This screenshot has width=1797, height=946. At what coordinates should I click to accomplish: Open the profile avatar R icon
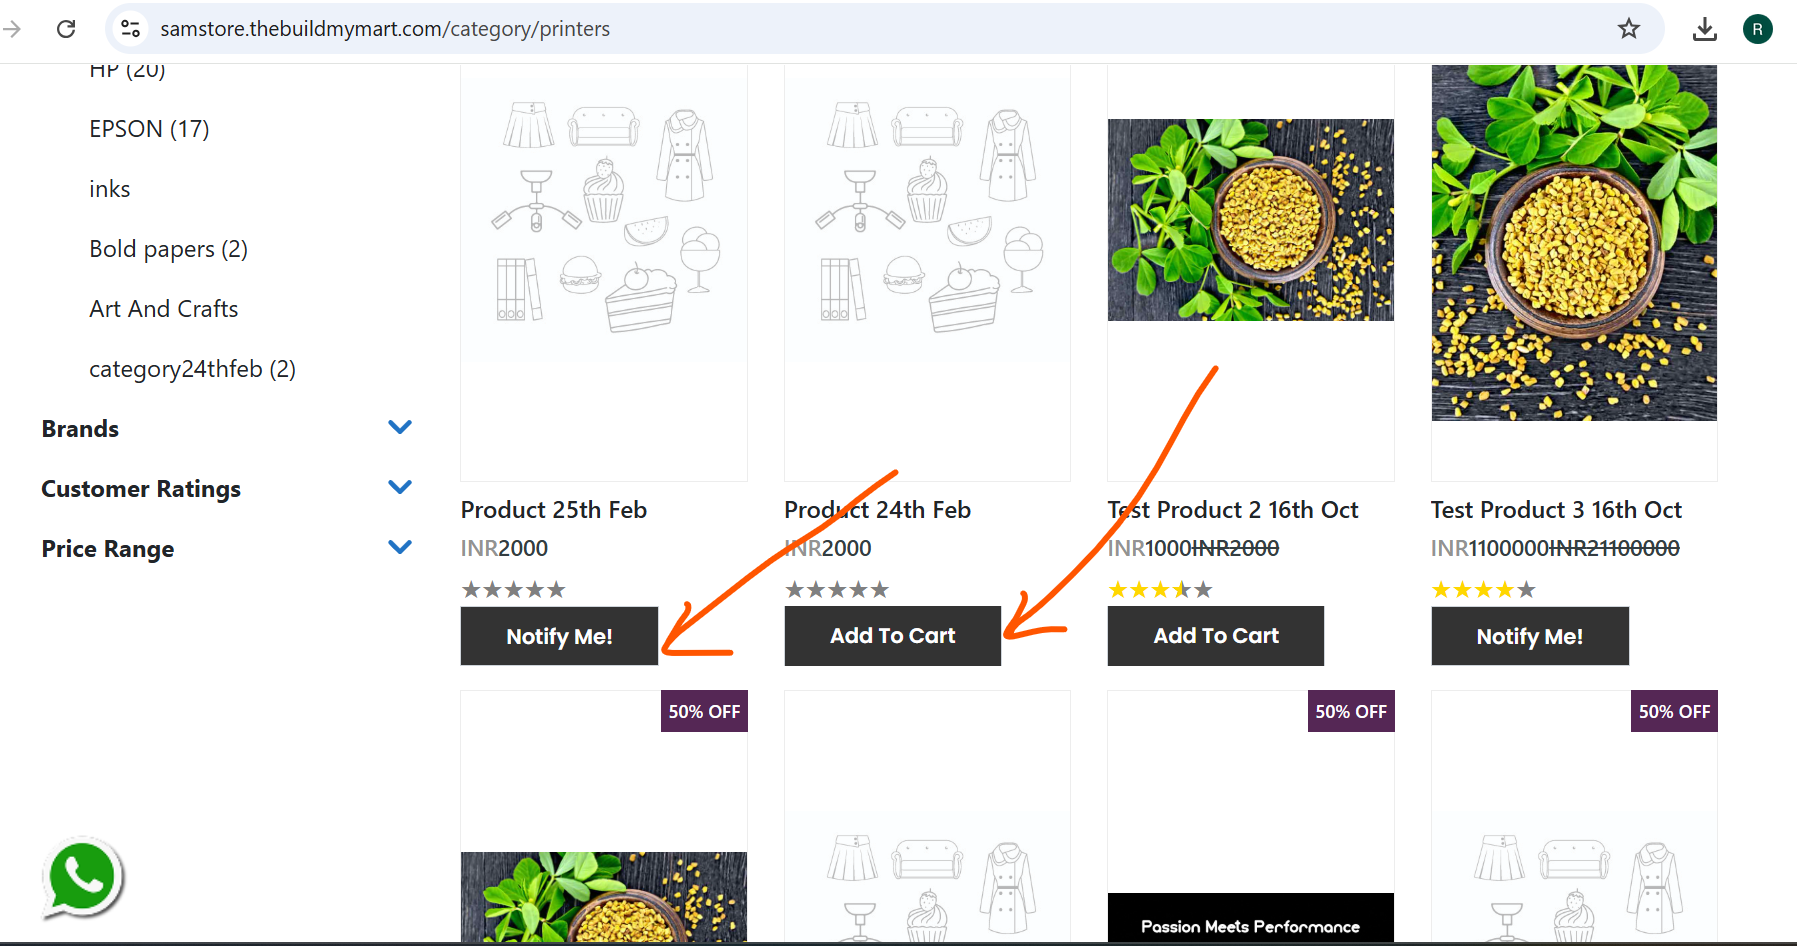(x=1758, y=29)
